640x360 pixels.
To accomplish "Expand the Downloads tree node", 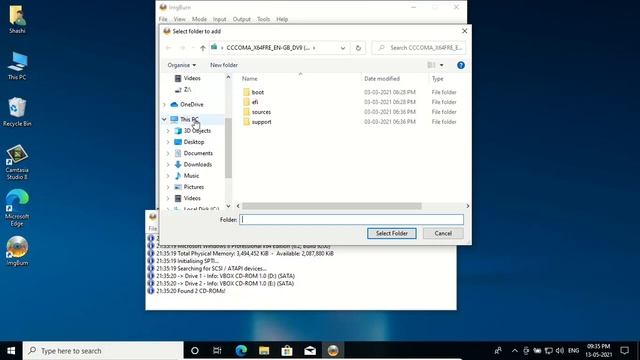I will pyautogui.click(x=168, y=164).
